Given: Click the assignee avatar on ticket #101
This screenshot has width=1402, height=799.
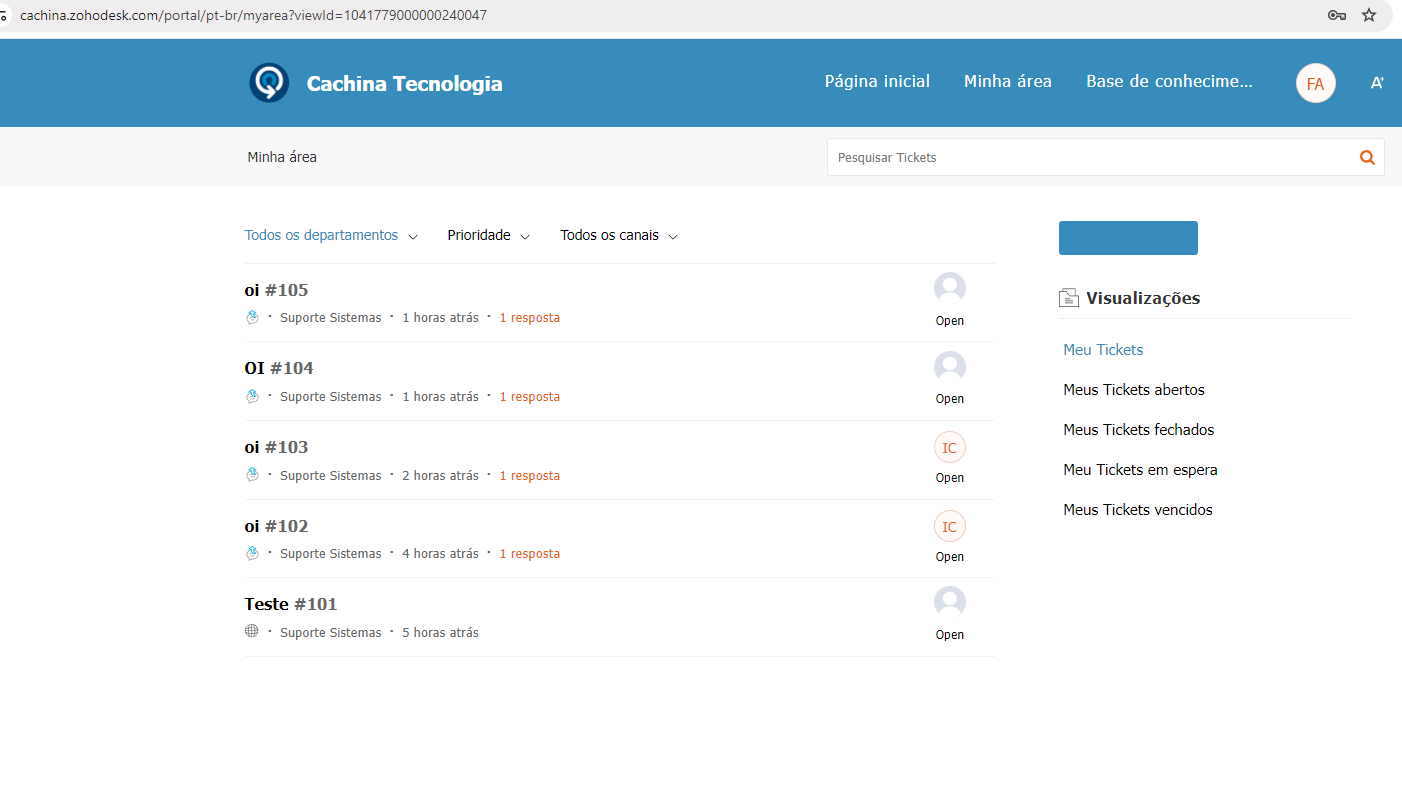Looking at the screenshot, I should coord(950,602).
